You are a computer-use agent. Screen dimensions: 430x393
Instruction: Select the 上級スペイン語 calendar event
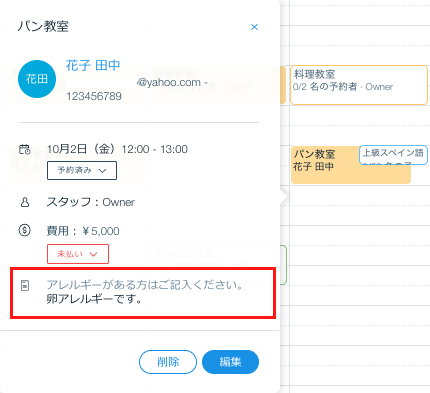pos(393,155)
